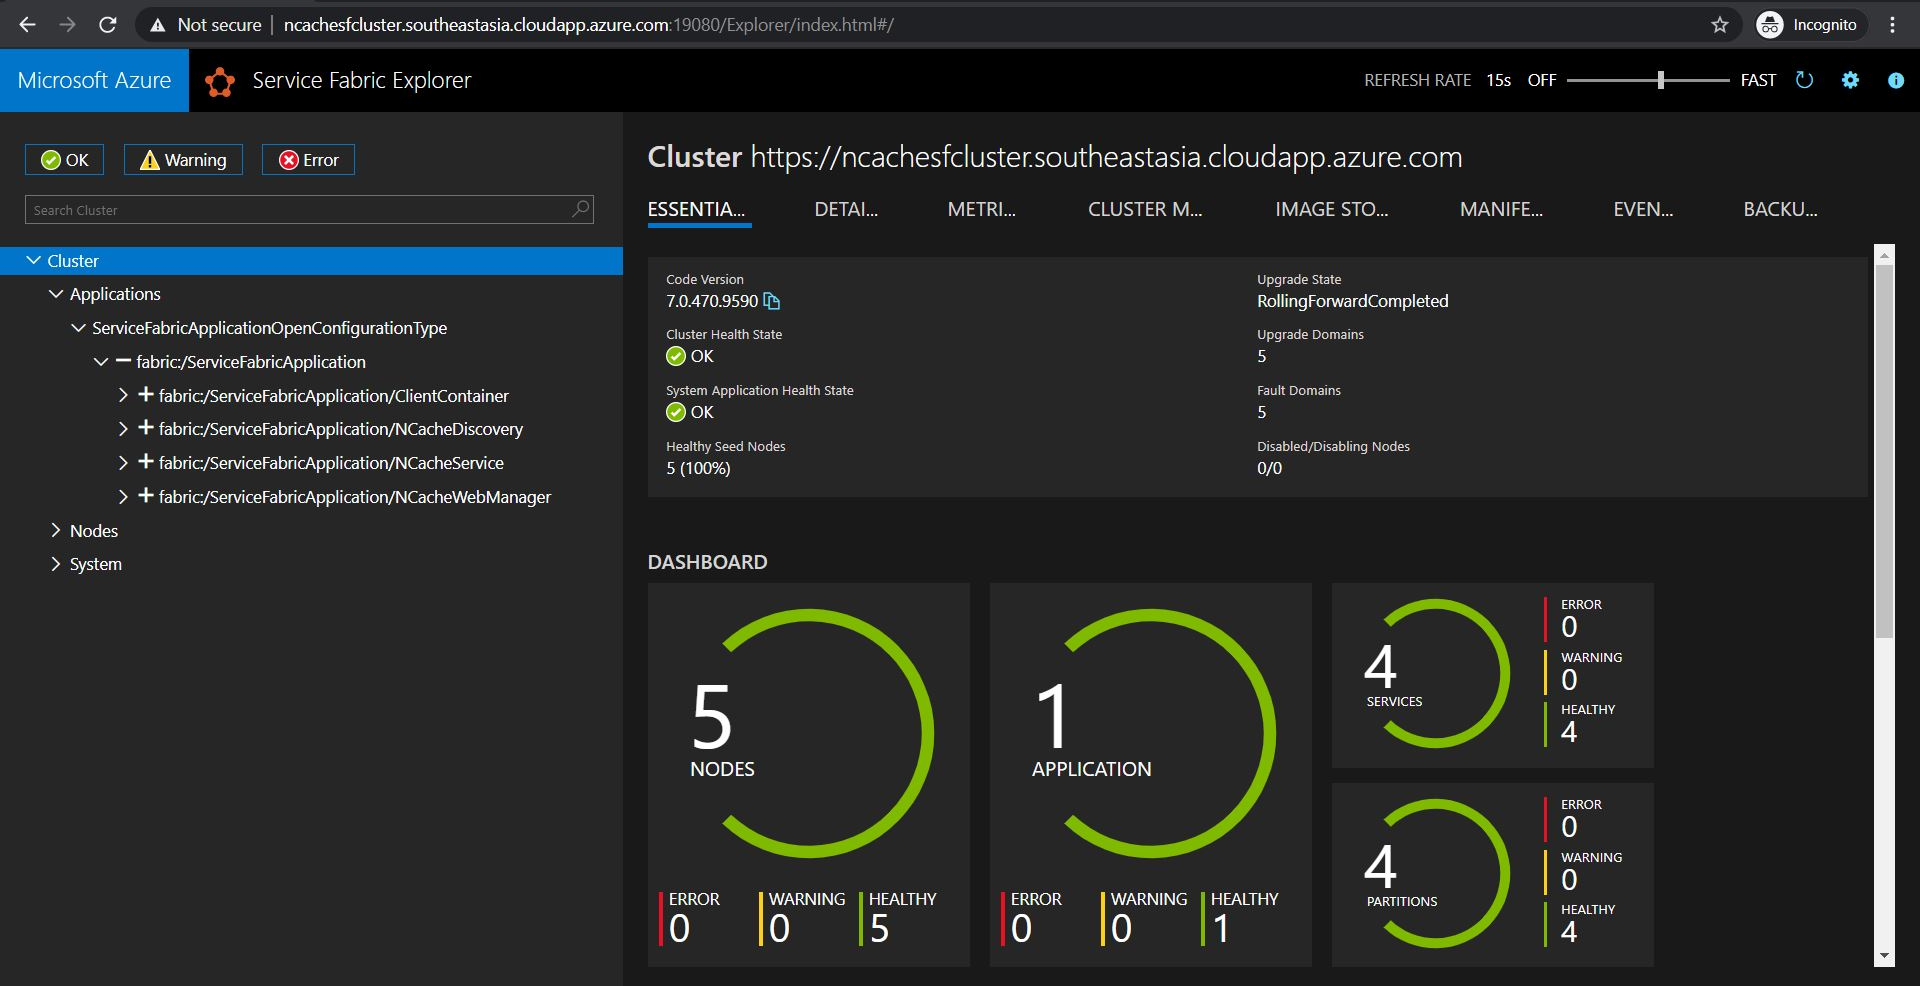Open the Chrome three-dot menu
This screenshot has height=986, width=1920.
point(1892,25)
